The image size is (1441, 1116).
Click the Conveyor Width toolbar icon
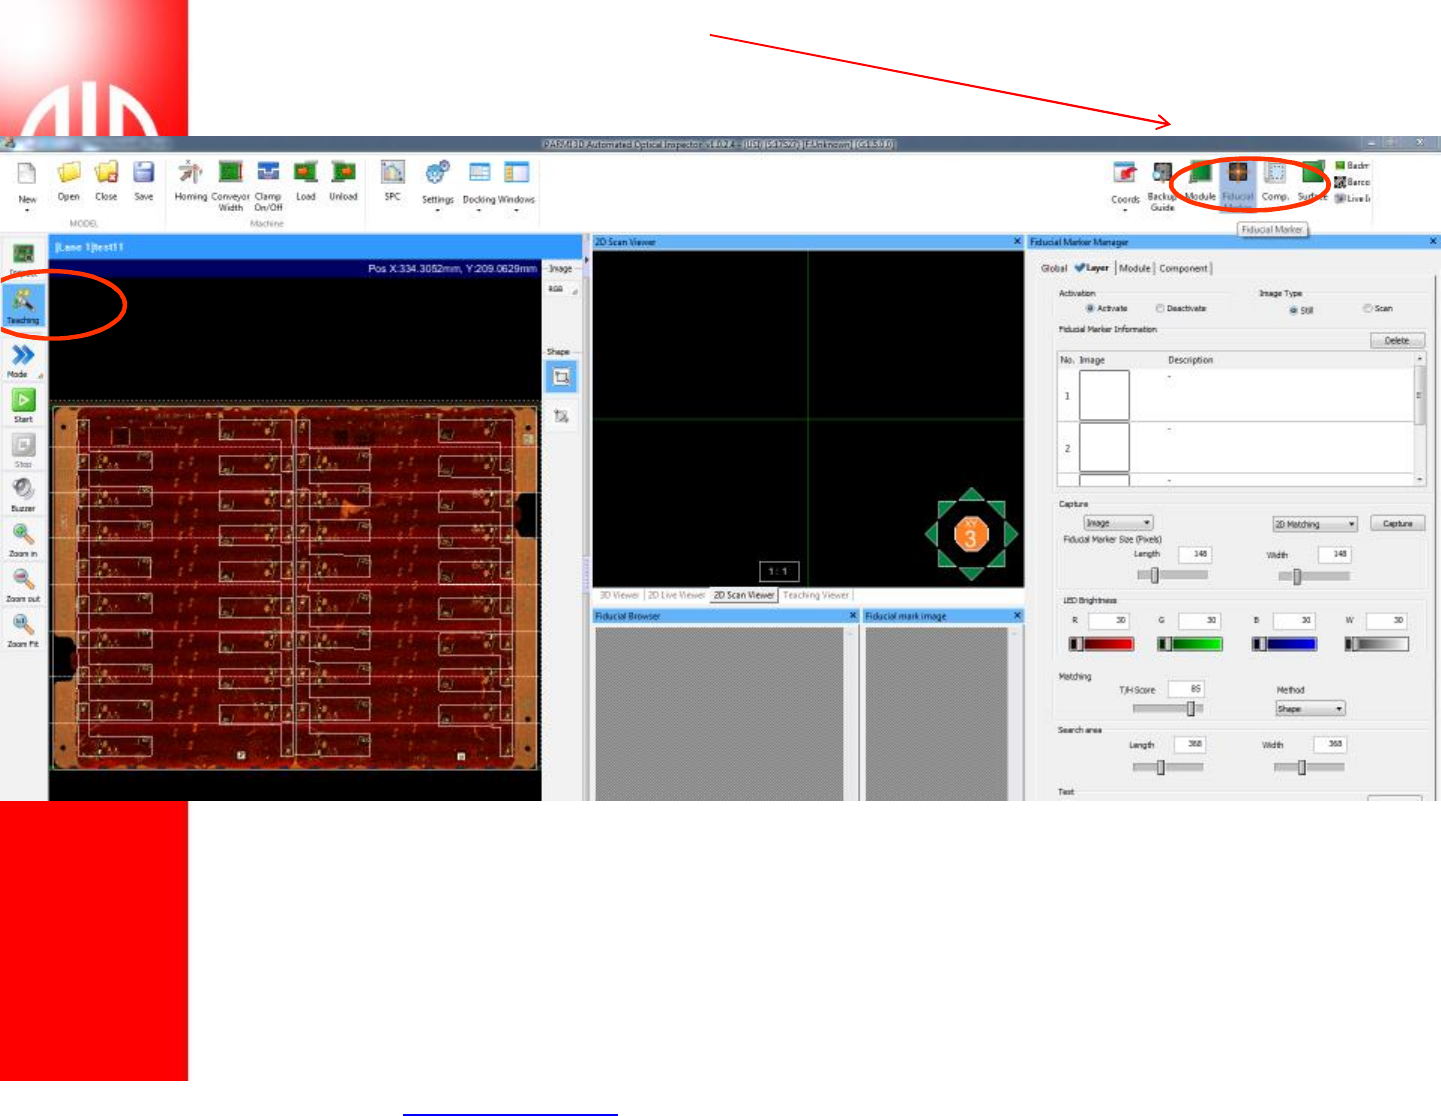[230, 174]
